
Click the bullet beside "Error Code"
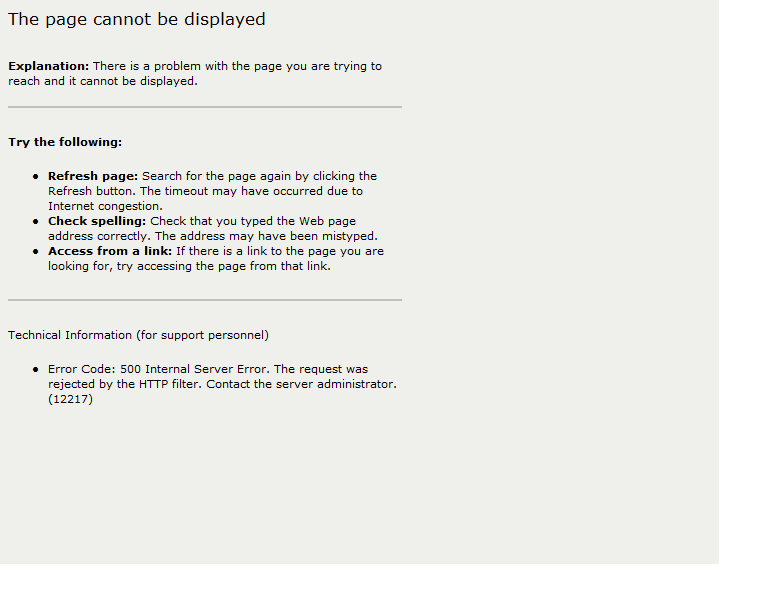(36, 370)
